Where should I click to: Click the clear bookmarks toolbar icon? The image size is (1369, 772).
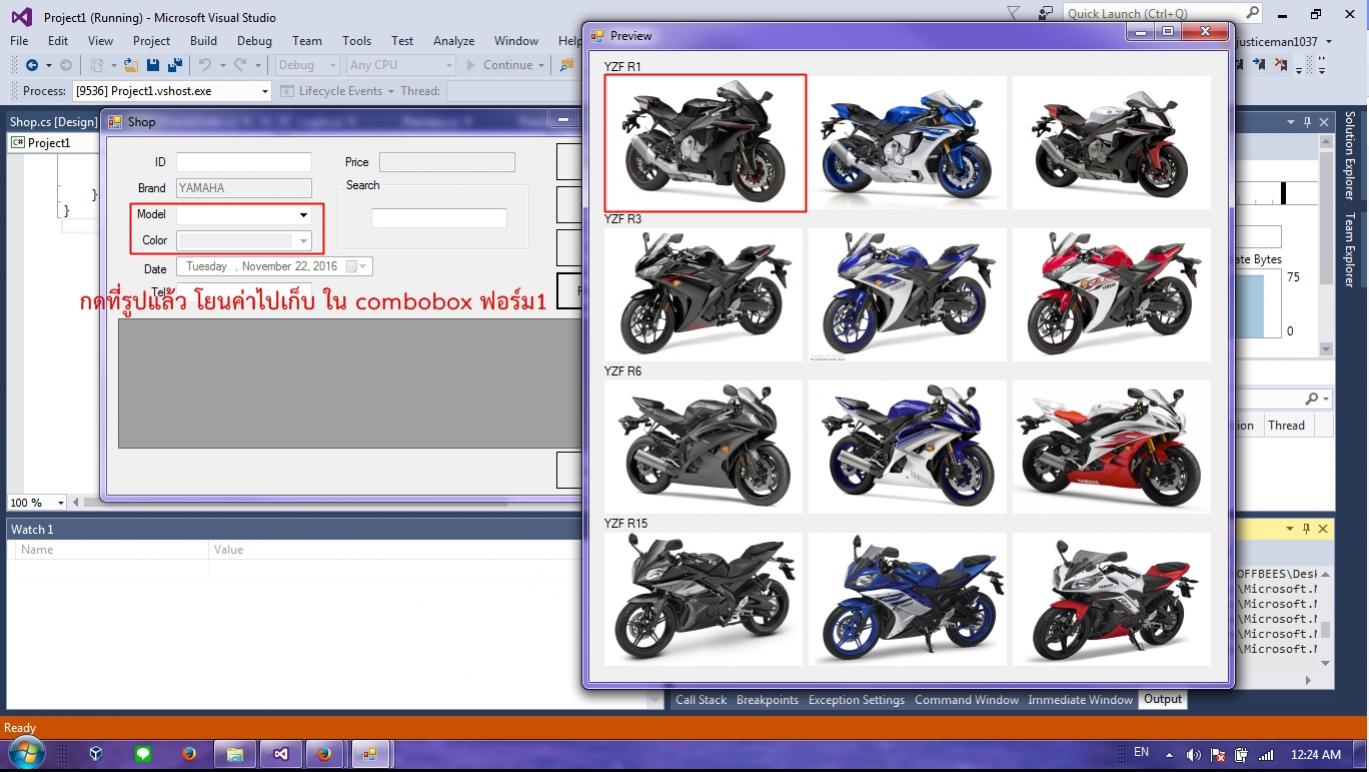click(1281, 65)
